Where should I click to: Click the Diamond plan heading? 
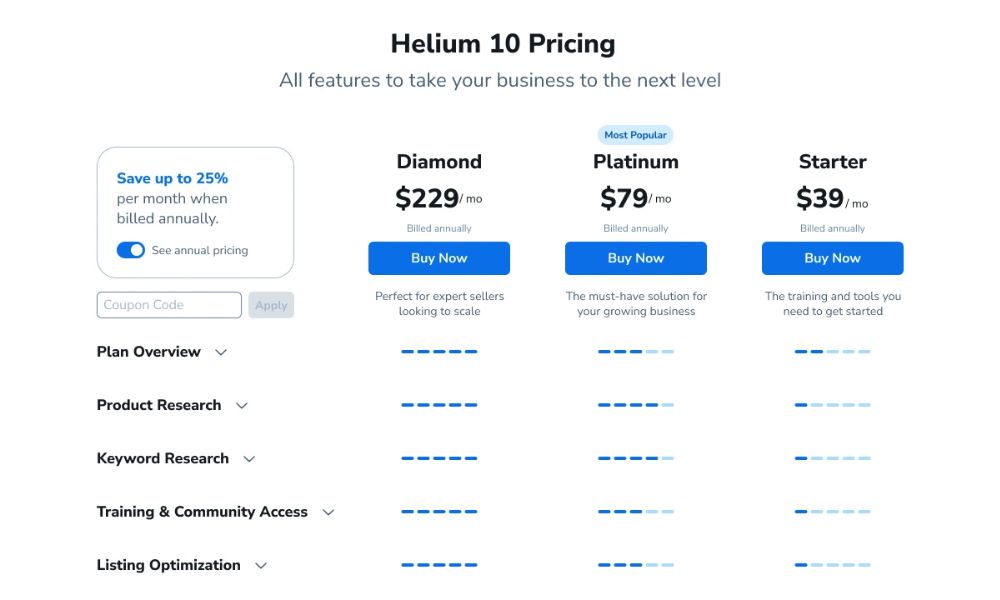pyautogui.click(x=438, y=161)
